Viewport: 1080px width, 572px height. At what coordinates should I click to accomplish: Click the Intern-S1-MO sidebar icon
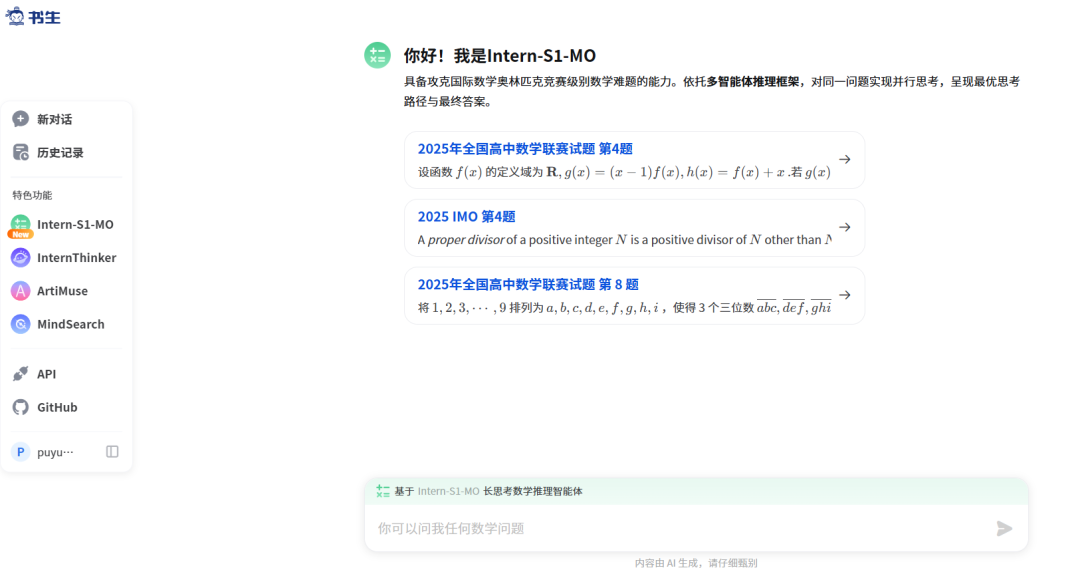(21, 223)
